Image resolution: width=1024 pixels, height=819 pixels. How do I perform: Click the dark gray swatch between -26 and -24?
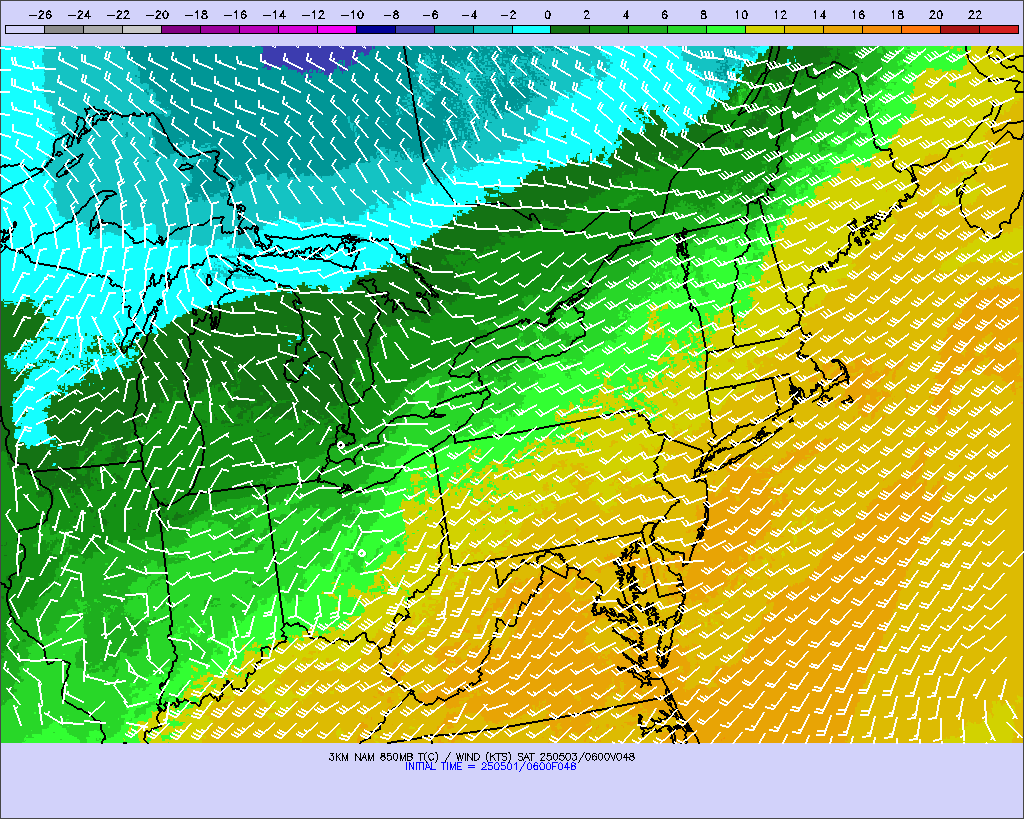coord(64,29)
